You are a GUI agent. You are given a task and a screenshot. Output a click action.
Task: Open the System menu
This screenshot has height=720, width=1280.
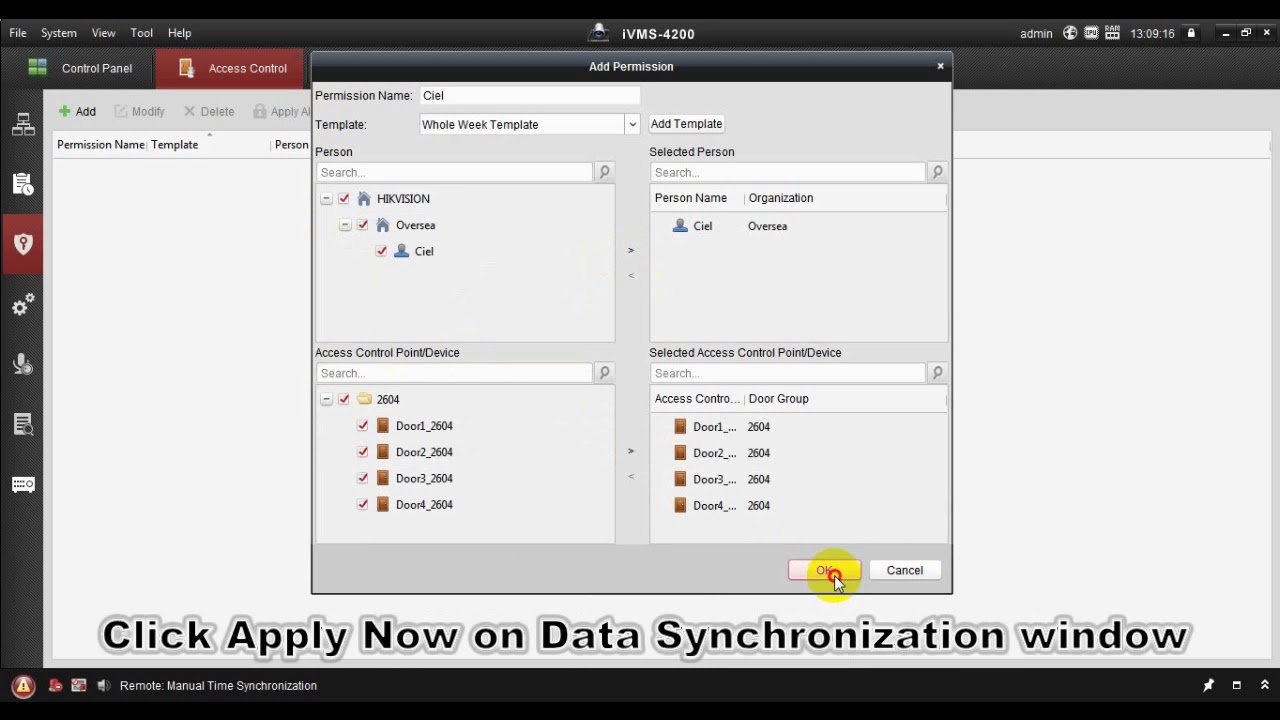pyautogui.click(x=59, y=33)
